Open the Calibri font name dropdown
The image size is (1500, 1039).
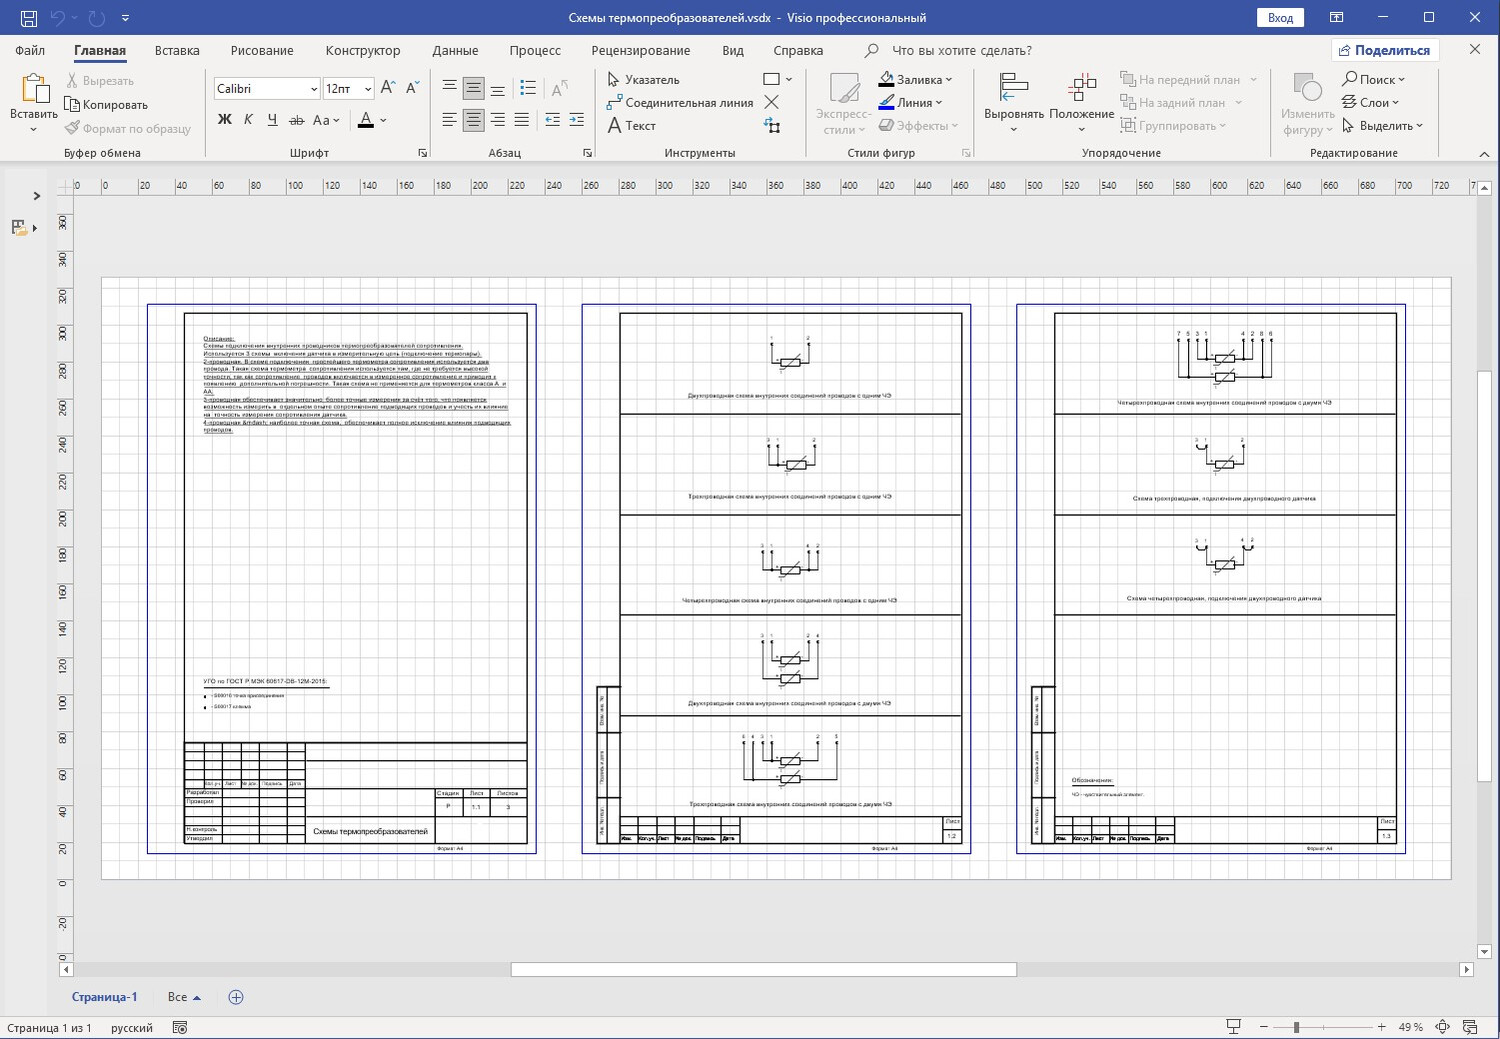click(313, 89)
